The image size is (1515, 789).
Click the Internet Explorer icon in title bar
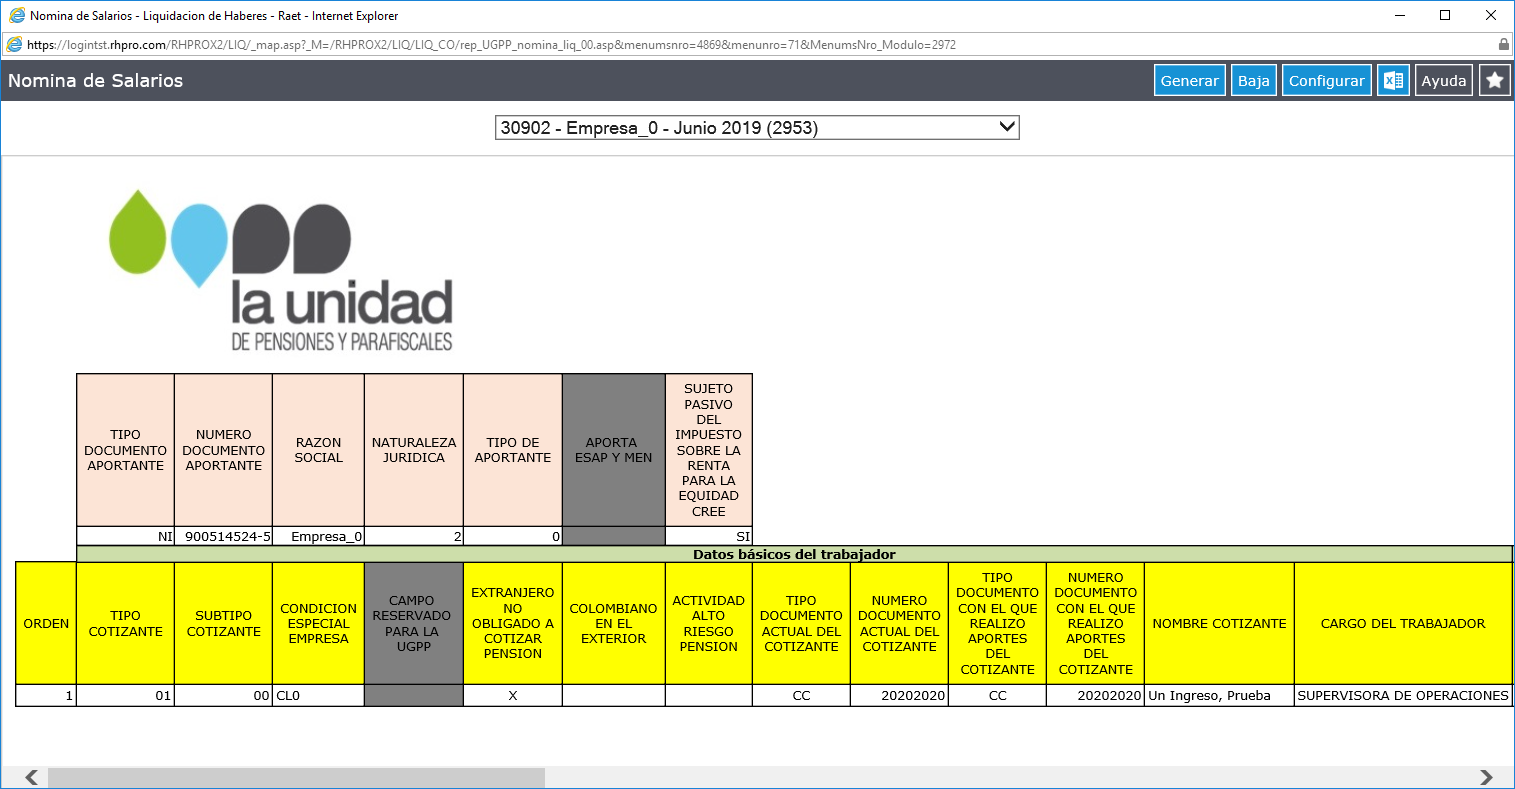(16, 16)
